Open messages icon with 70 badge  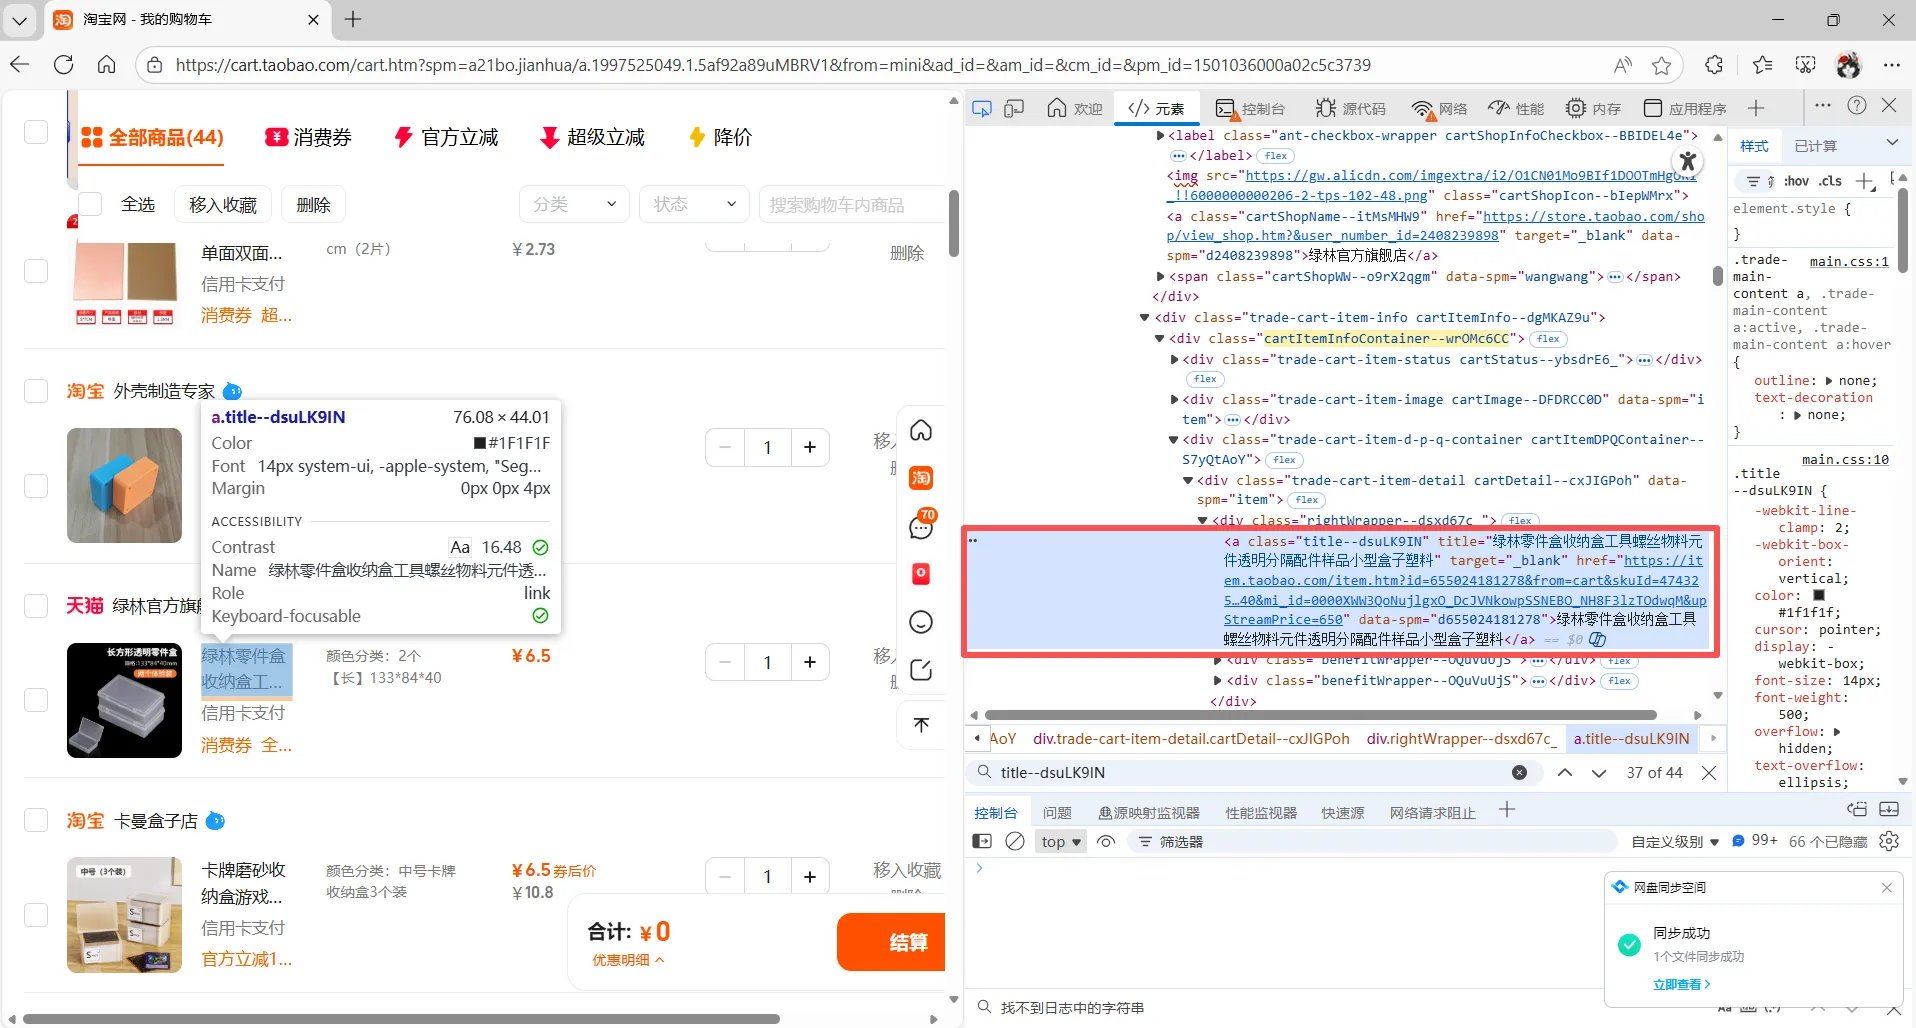click(921, 525)
